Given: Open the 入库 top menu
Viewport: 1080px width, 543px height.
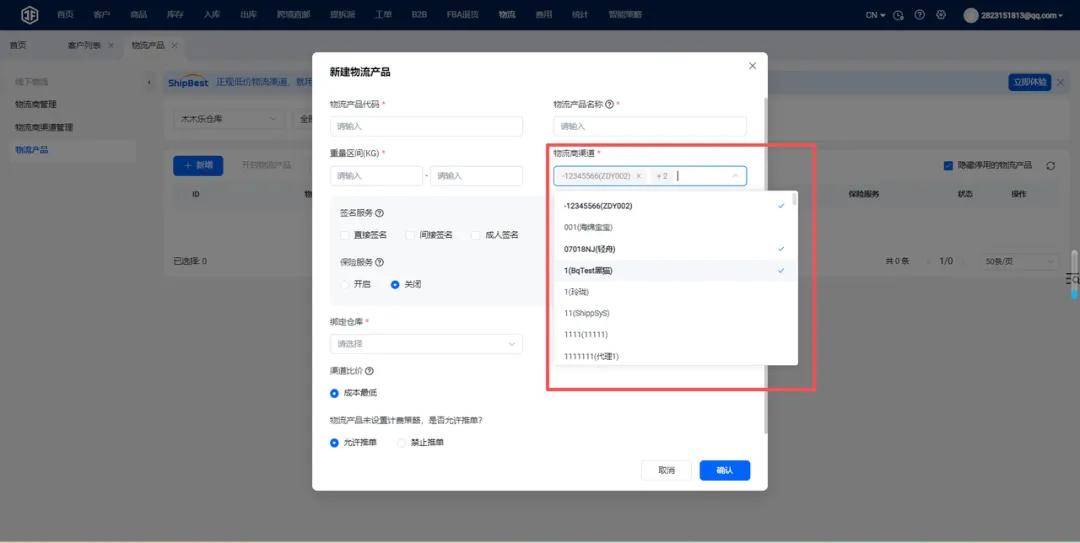Looking at the screenshot, I should tap(211, 14).
